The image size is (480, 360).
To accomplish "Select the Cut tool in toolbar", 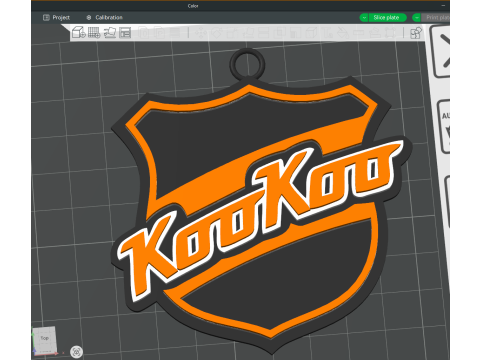I will click(264, 33).
